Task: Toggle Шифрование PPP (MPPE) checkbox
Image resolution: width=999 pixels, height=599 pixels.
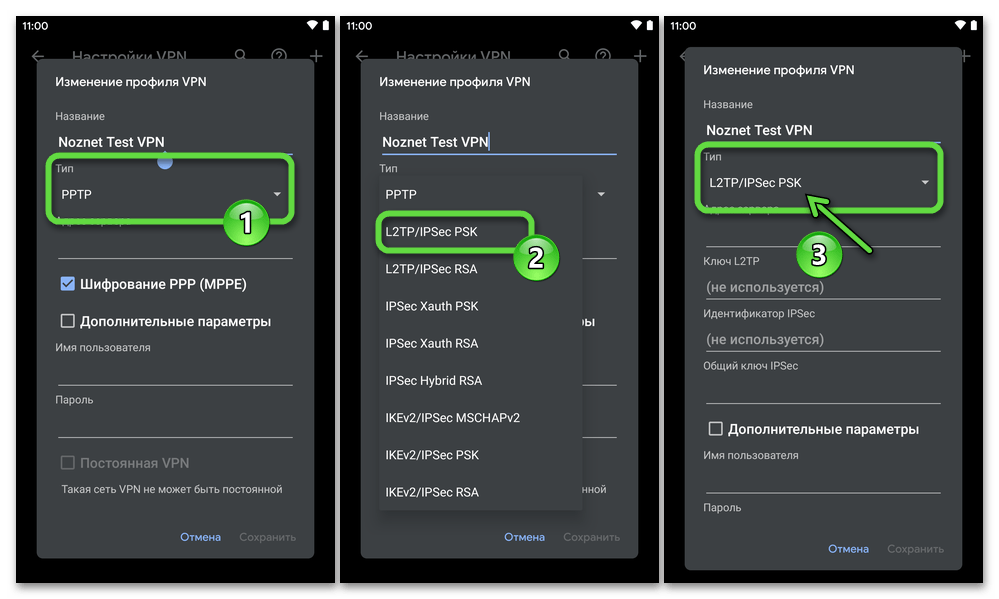Action: coord(68,284)
